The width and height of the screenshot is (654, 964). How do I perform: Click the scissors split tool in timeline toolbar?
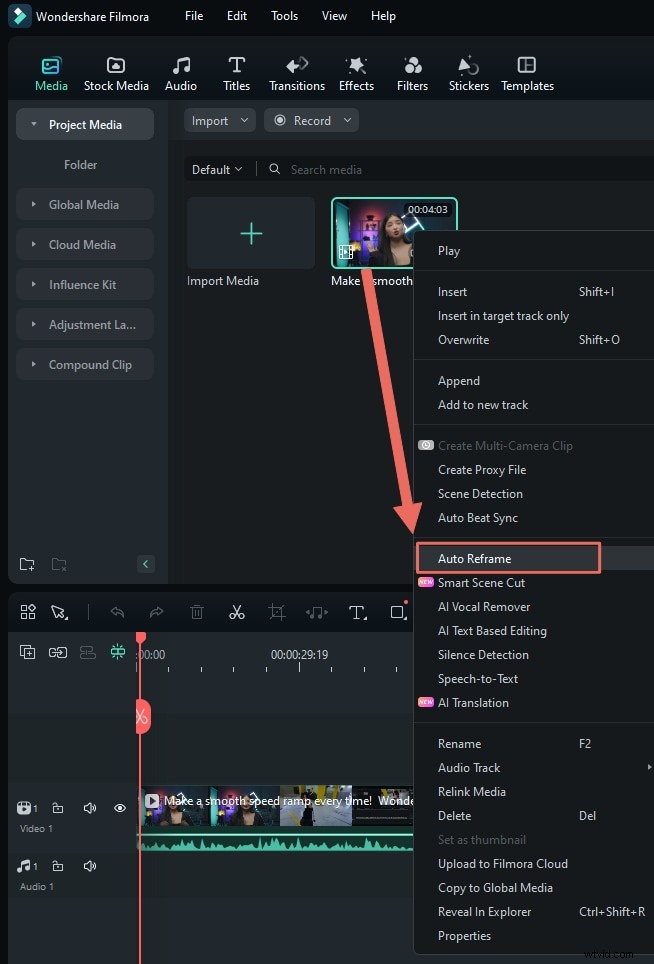[x=237, y=612]
